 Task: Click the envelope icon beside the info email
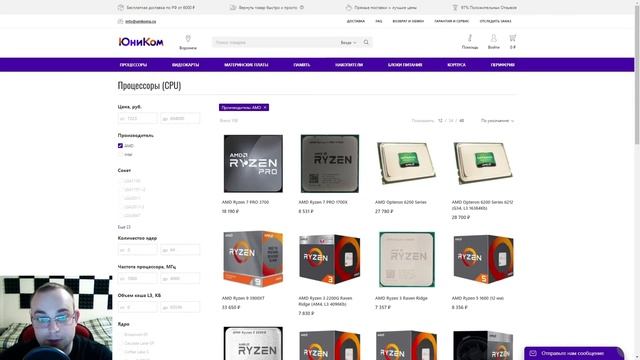coord(120,21)
